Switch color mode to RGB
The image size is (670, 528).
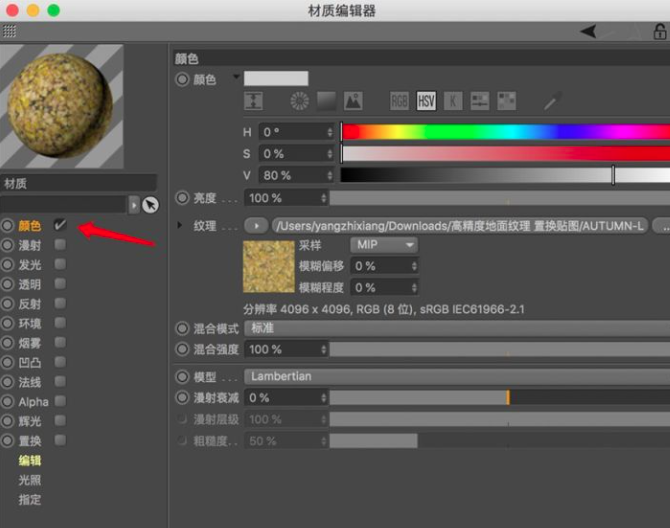400,101
